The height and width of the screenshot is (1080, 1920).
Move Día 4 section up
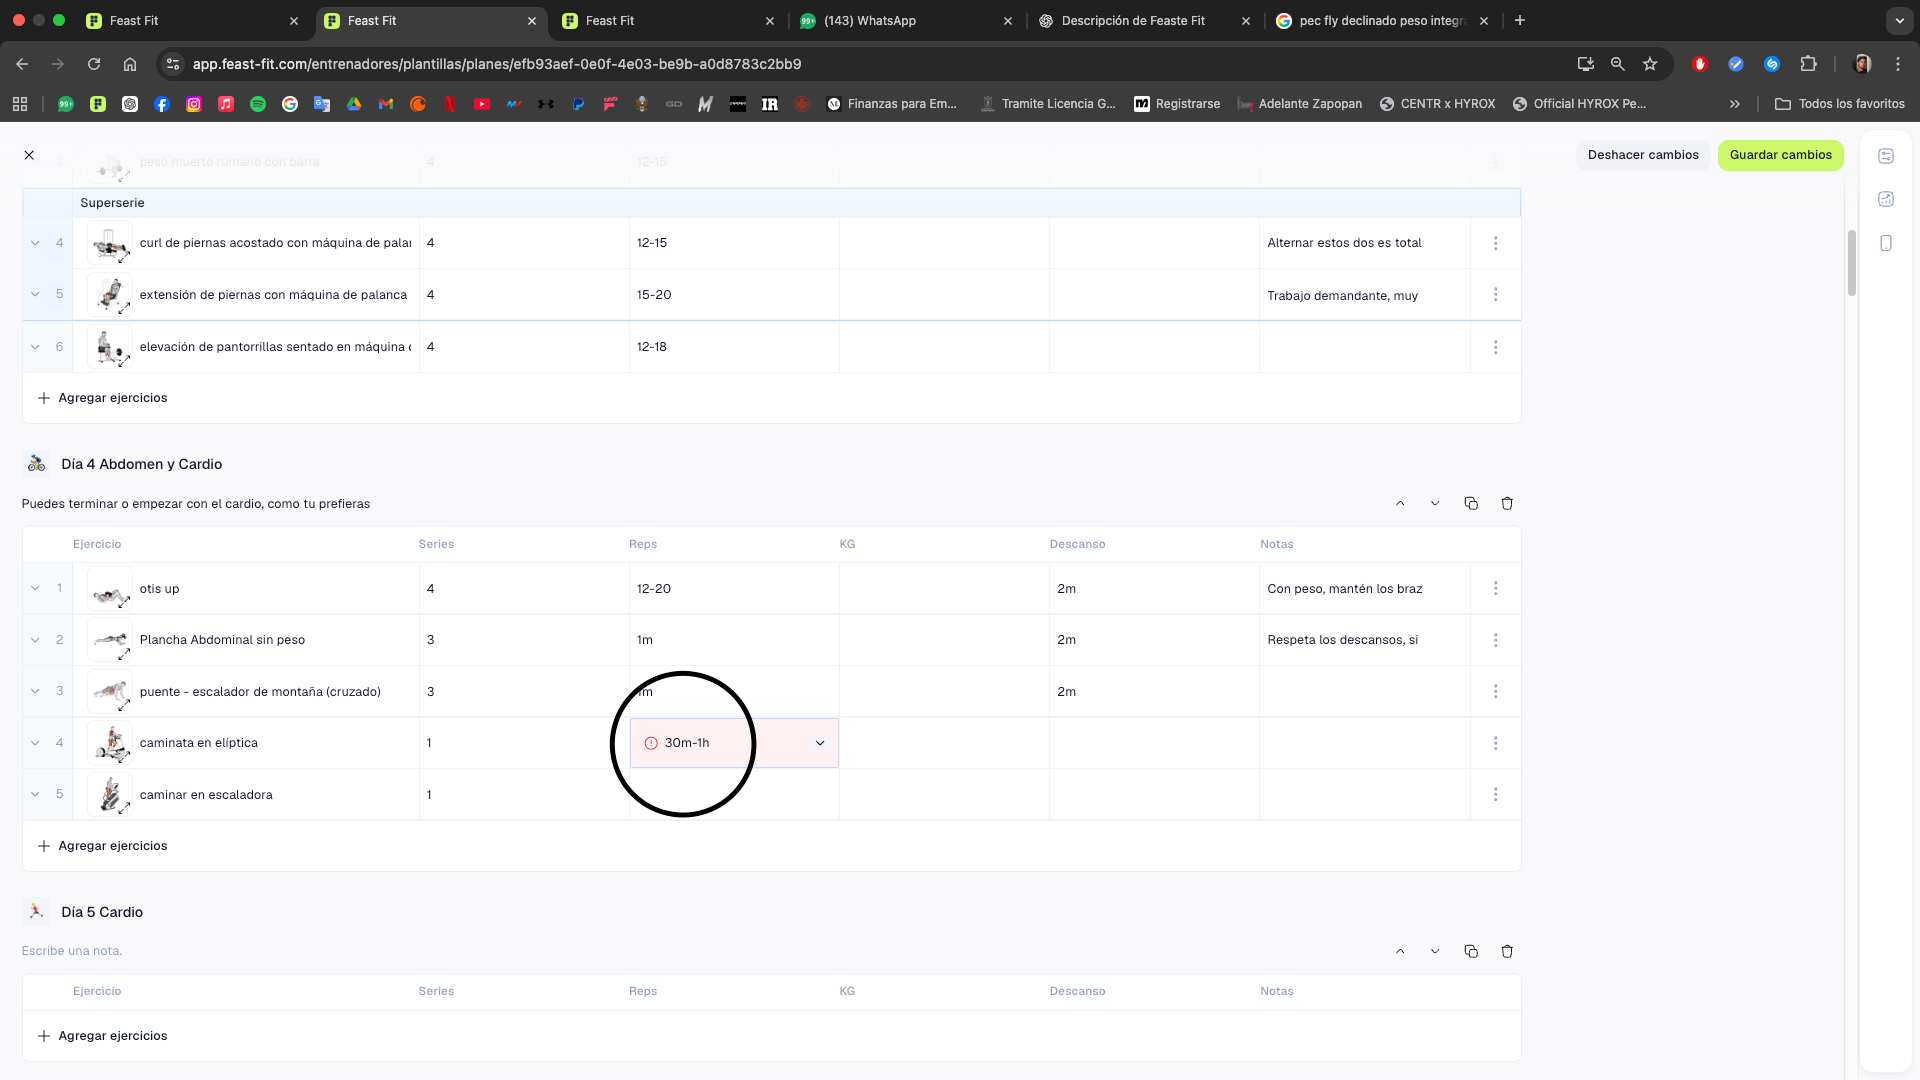(1400, 504)
